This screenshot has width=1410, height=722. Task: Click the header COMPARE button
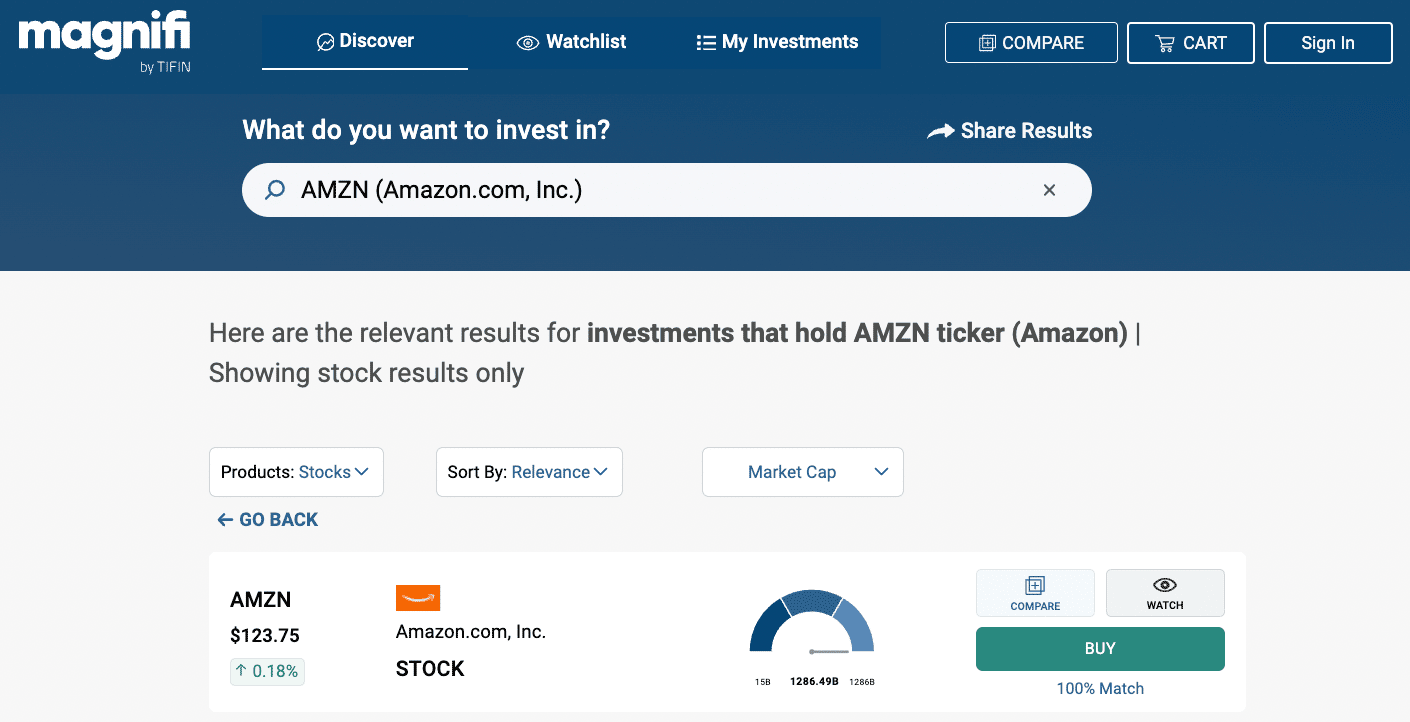[1031, 43]
